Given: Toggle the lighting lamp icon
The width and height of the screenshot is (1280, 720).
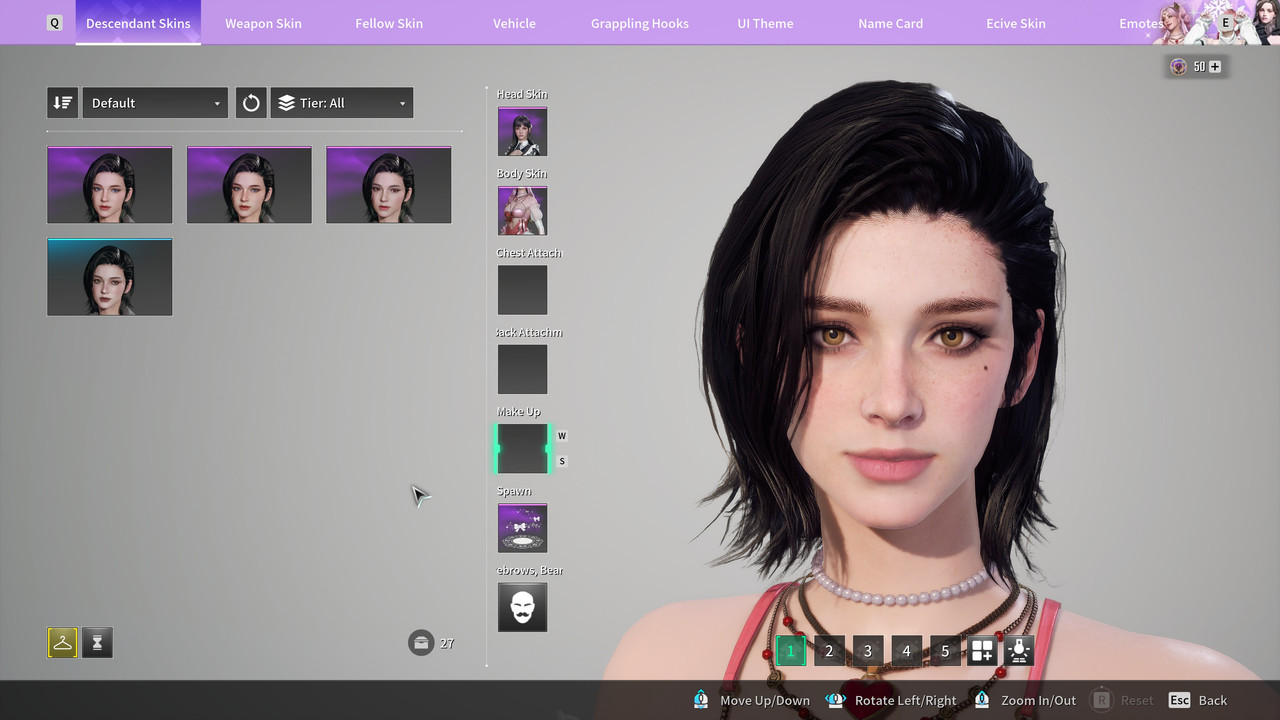Looking at the screenshot, I should pos(1019,651).
